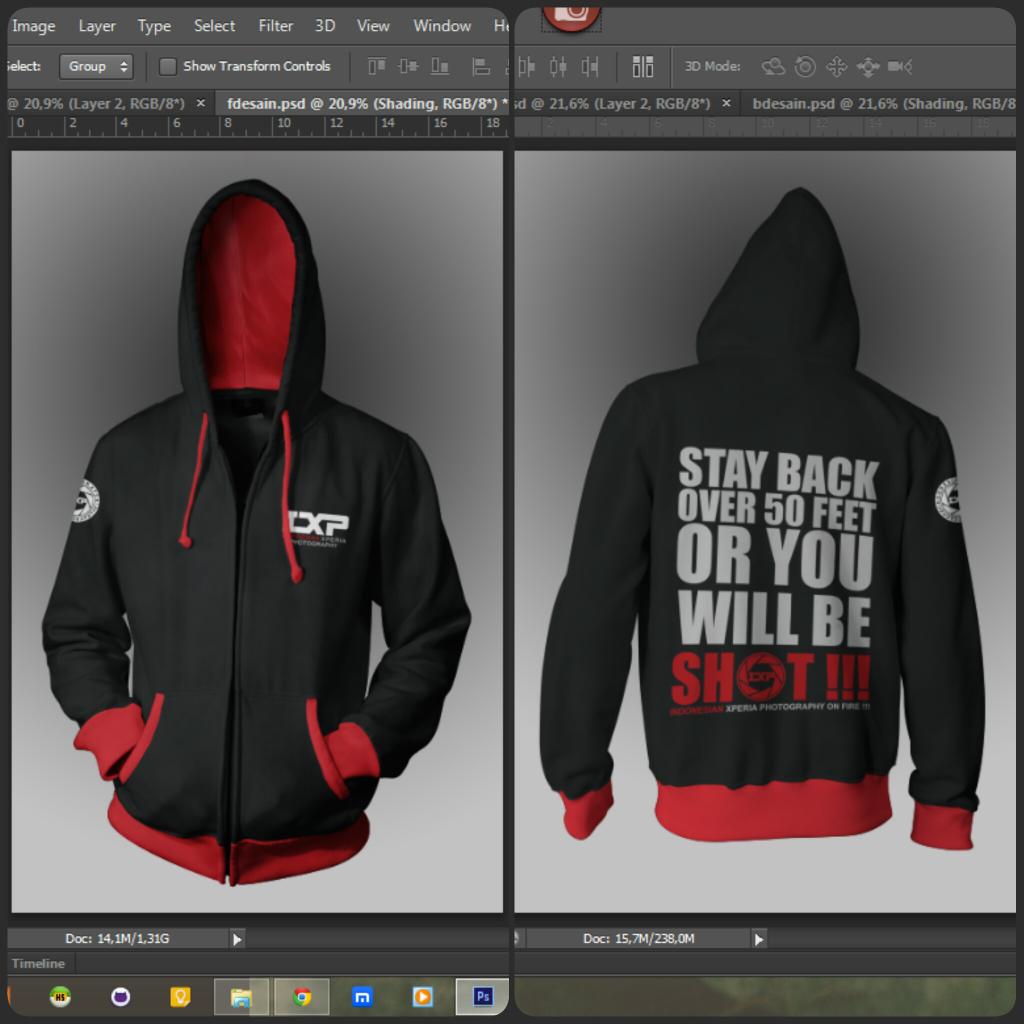Click Align vertical centers icon
The height and width of the screenshot is (1024, 1024).
(408, 66)
